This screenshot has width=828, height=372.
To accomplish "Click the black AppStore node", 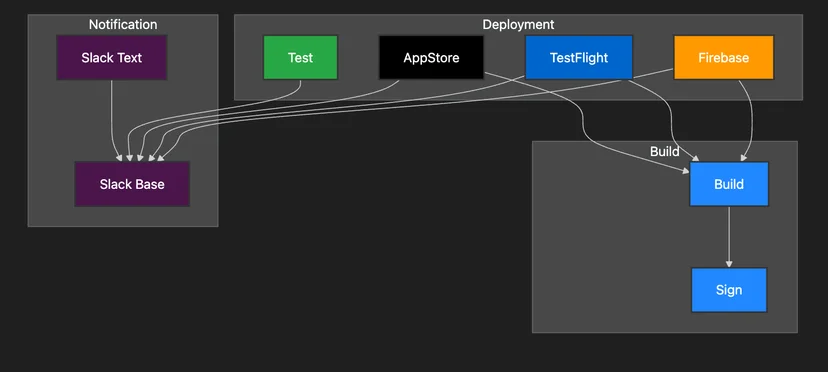I will pos(431,58).
